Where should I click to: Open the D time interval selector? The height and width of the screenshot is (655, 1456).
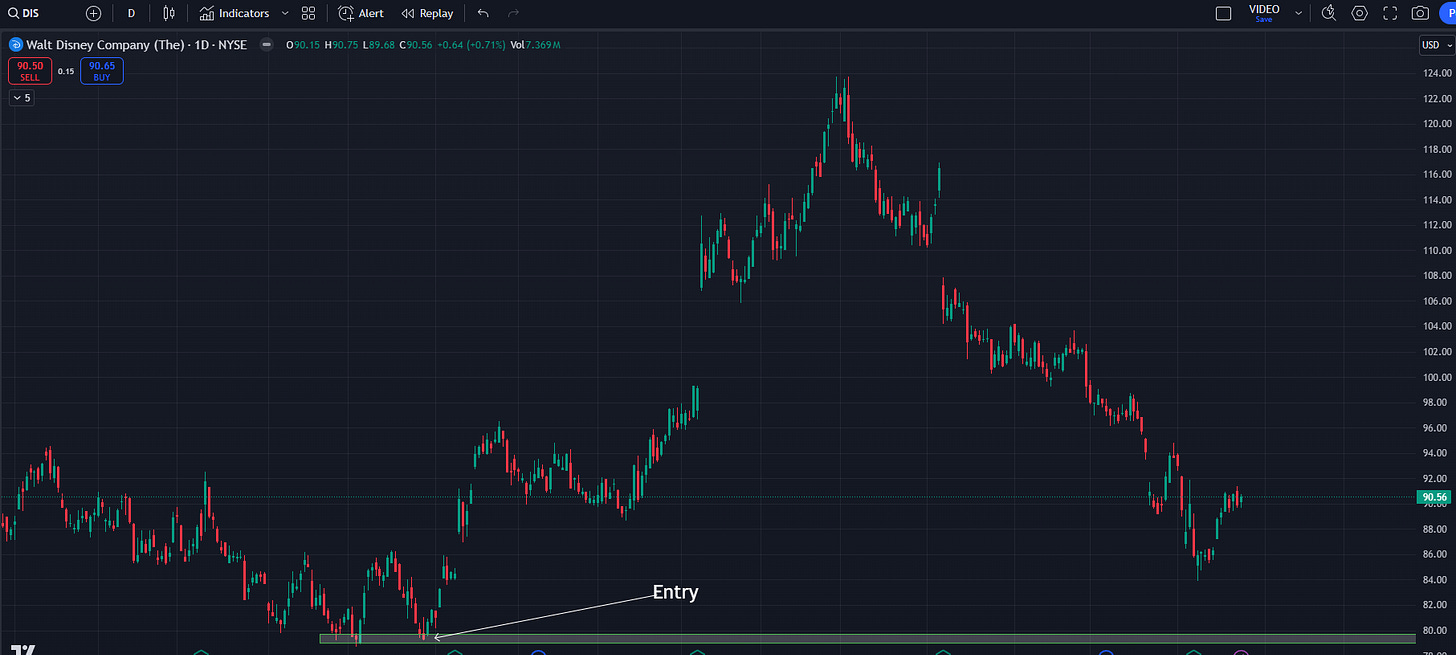coord(131,13)
